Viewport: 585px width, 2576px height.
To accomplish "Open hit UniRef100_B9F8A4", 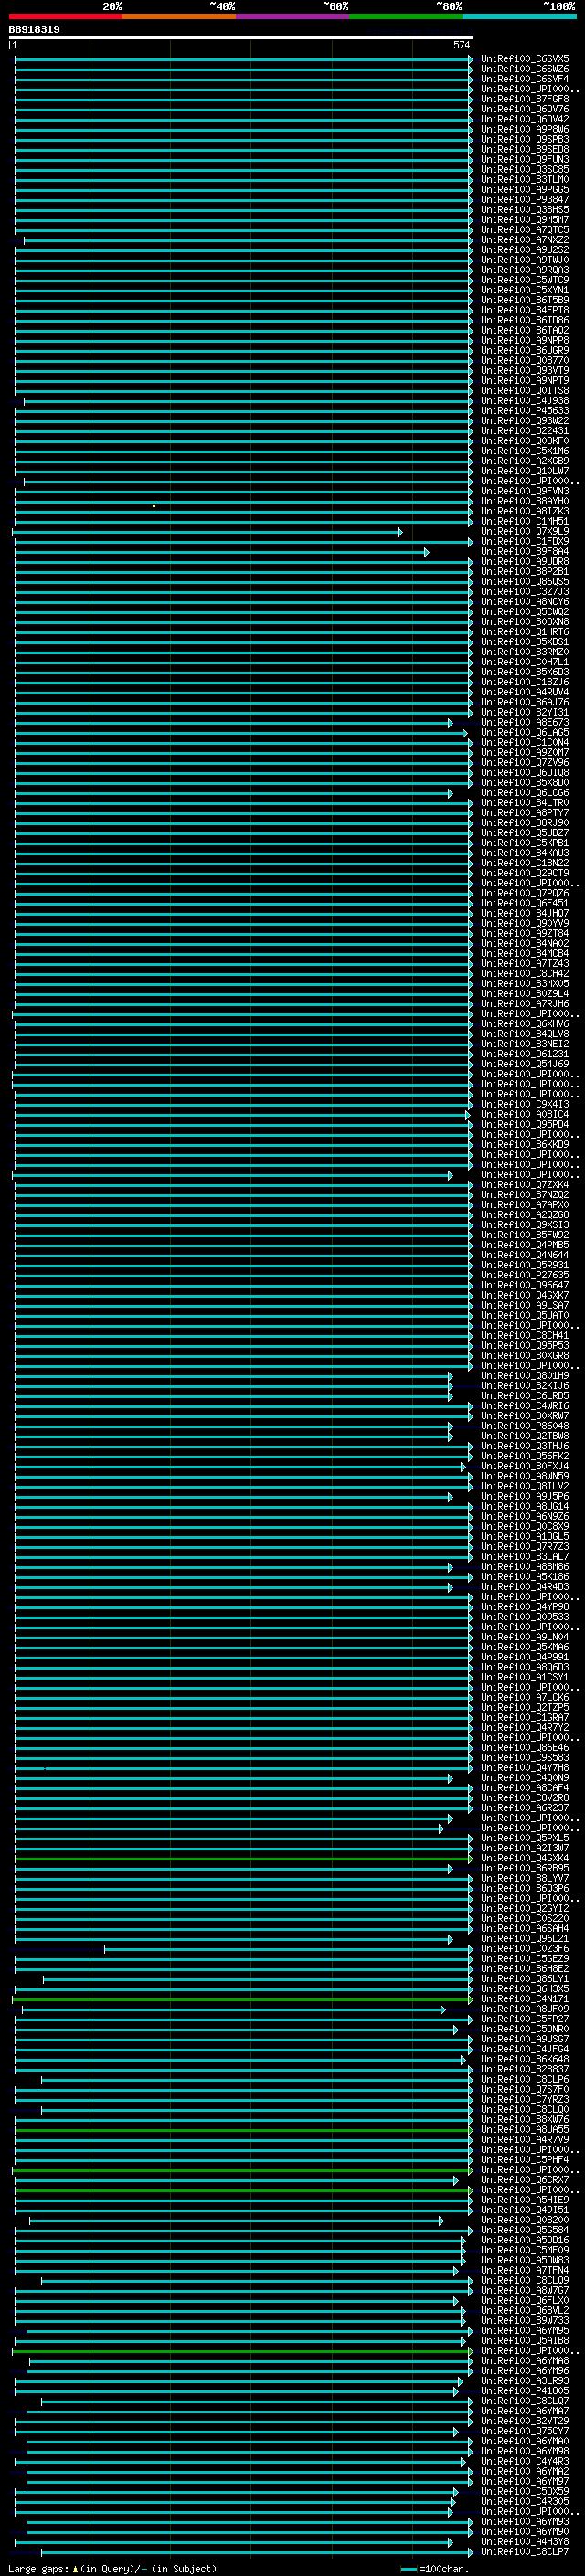I will (x=524, y=551).
